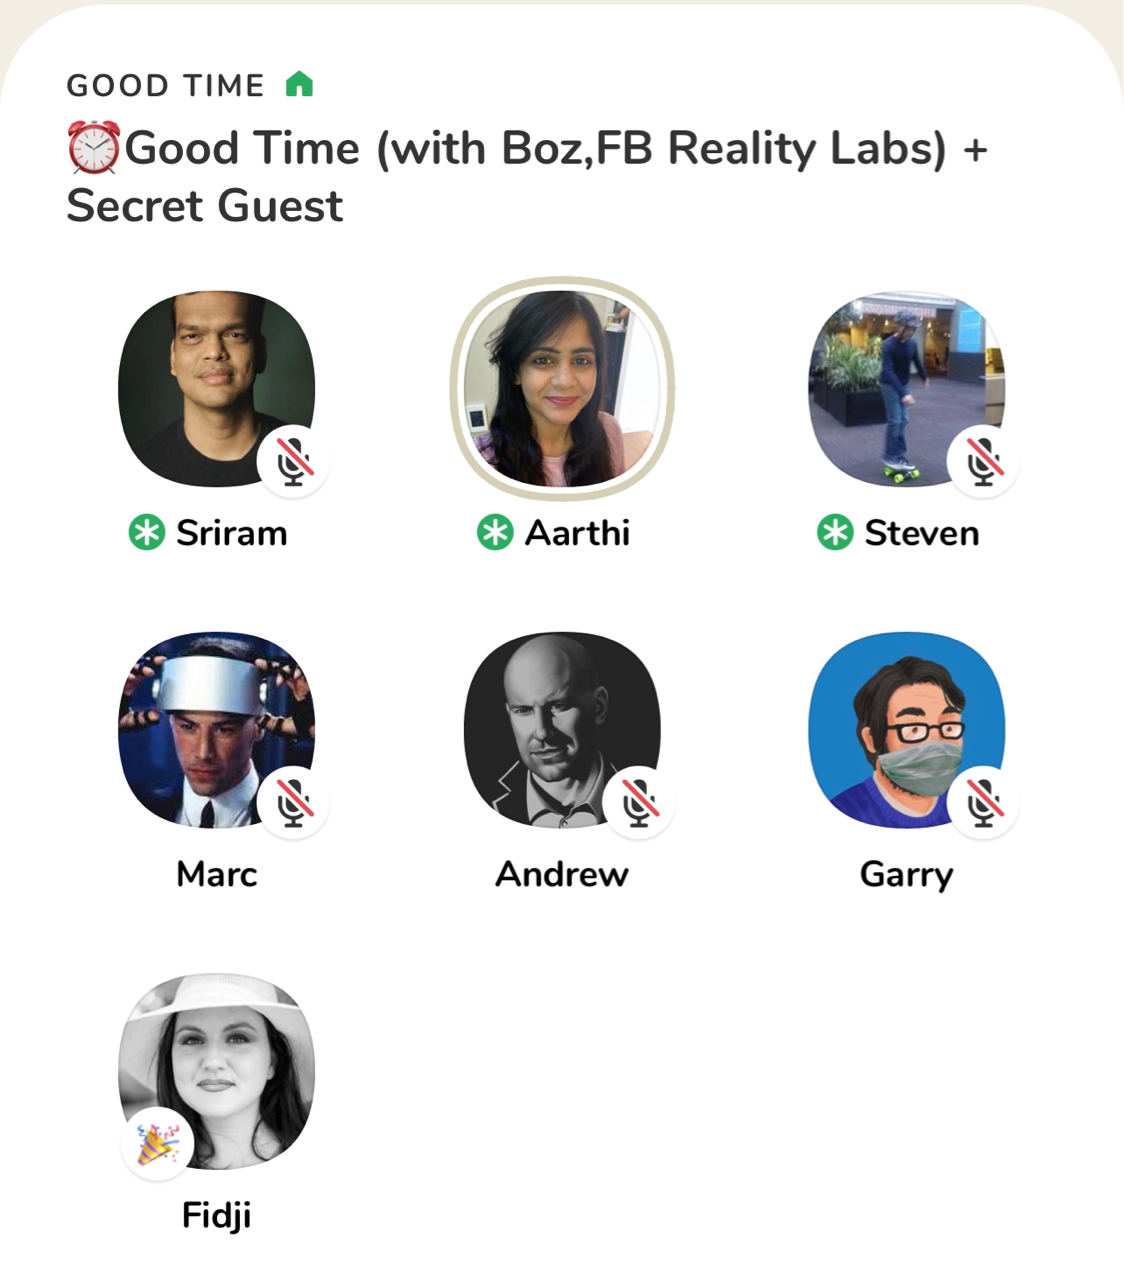This screenshot has height=1280, width=1124.
Task: Tap the party popper badge on Fidji
Action: coord(158,1144)
